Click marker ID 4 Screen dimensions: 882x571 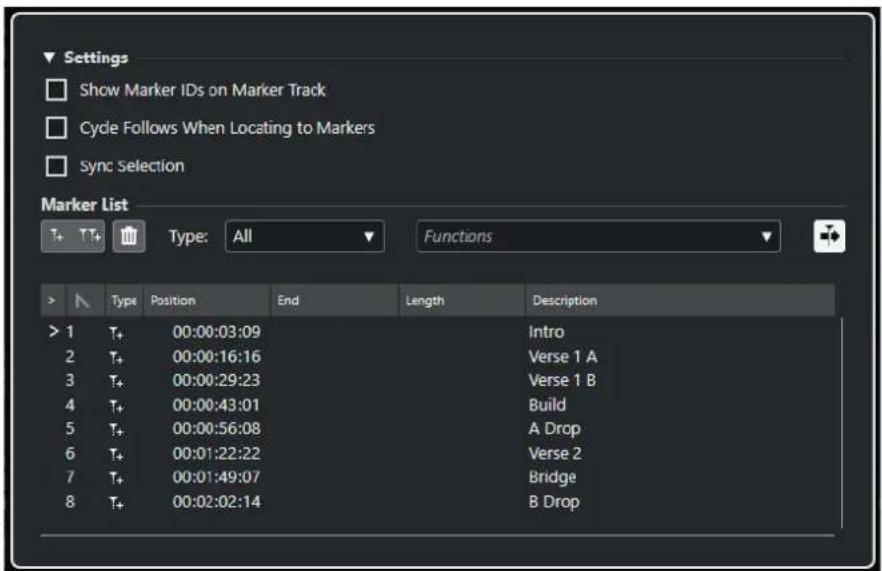(x=70, y=404)
